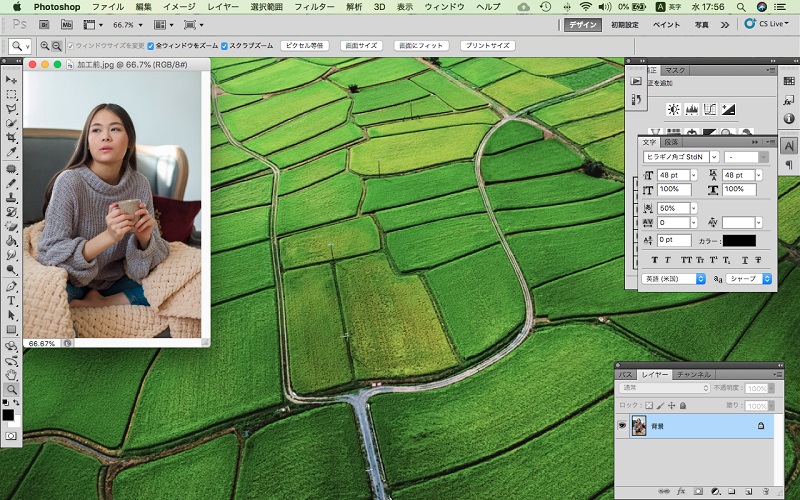Expand more workspaces double chevron

pos(724,24)
